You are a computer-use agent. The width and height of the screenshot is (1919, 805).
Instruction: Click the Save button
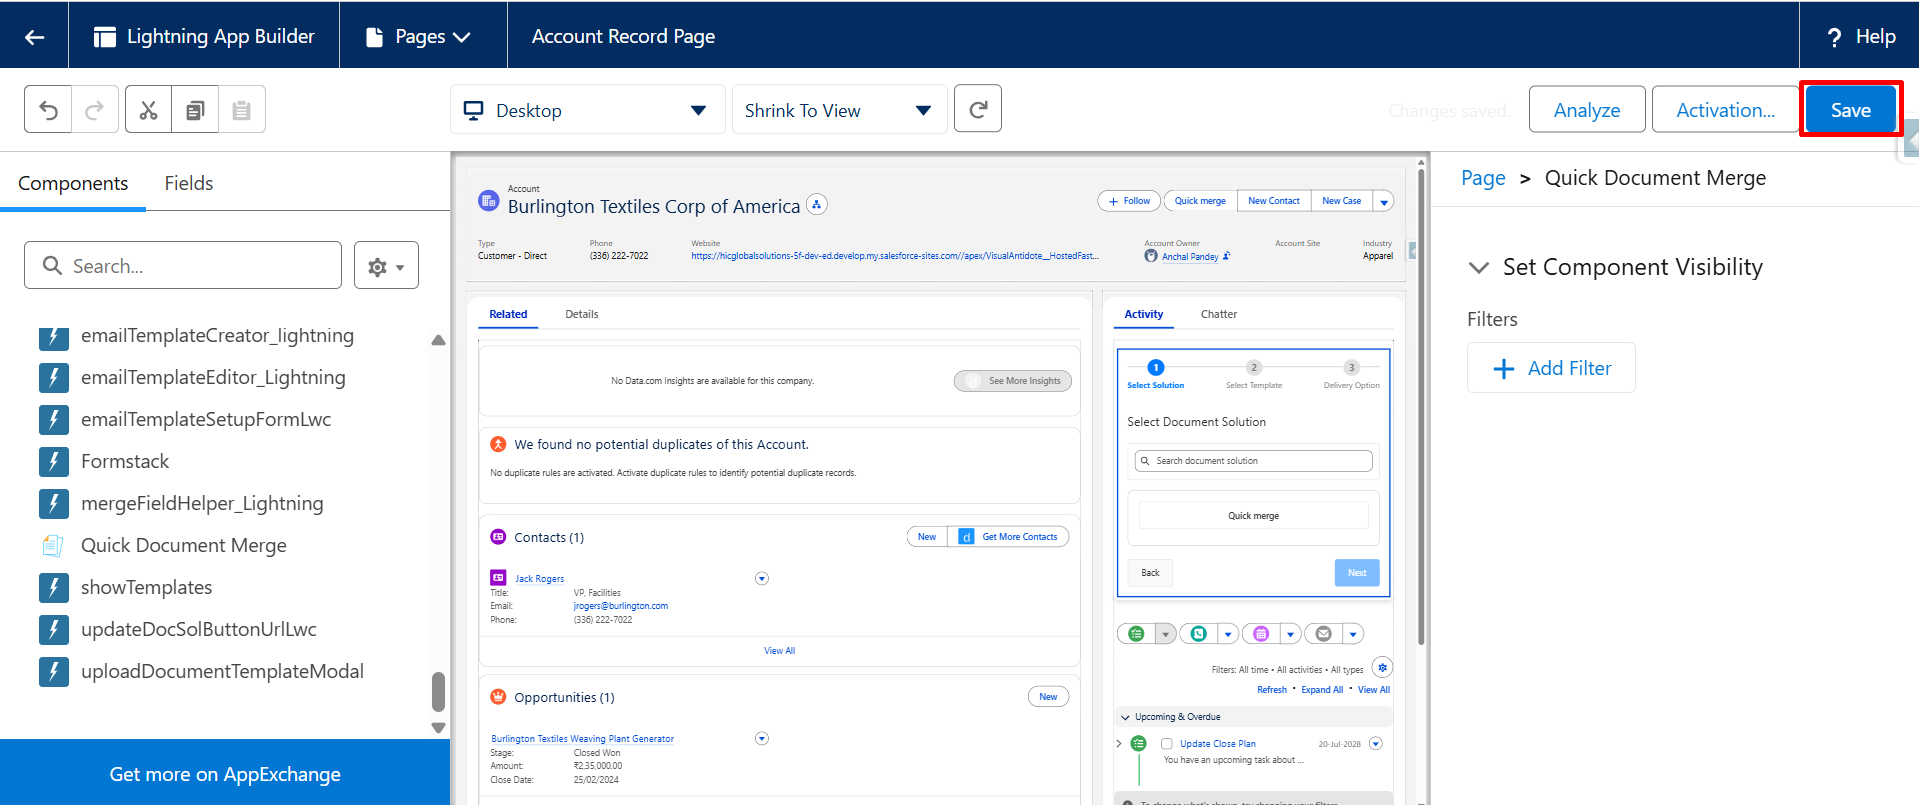1851,110
